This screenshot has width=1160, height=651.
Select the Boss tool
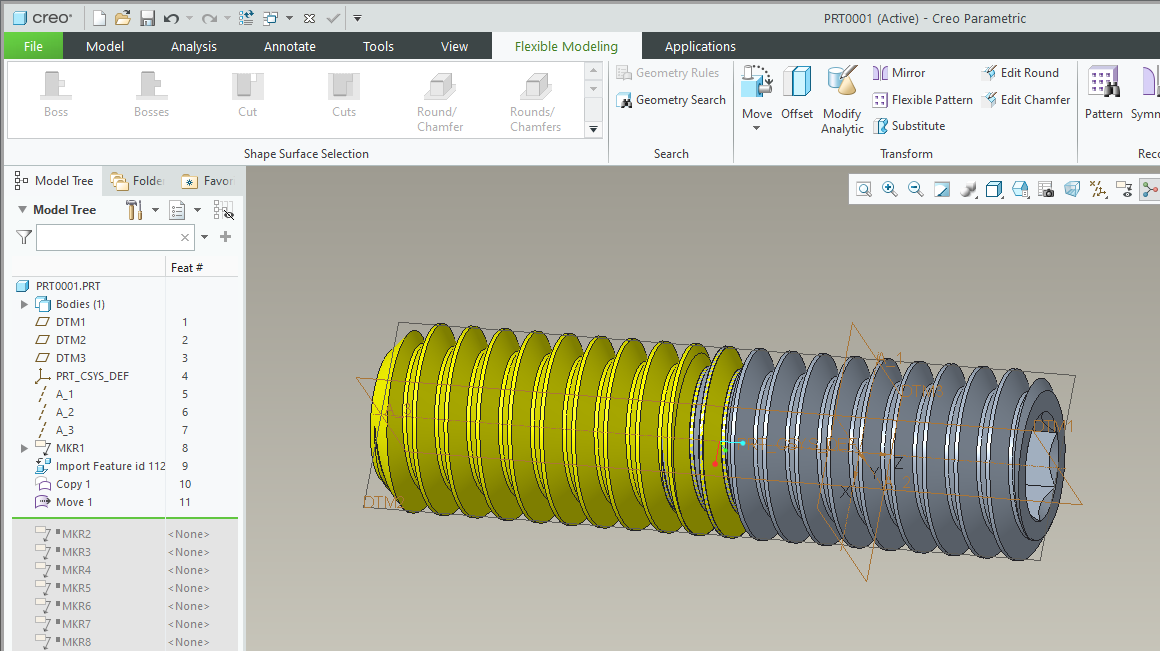tap(55, 95)
